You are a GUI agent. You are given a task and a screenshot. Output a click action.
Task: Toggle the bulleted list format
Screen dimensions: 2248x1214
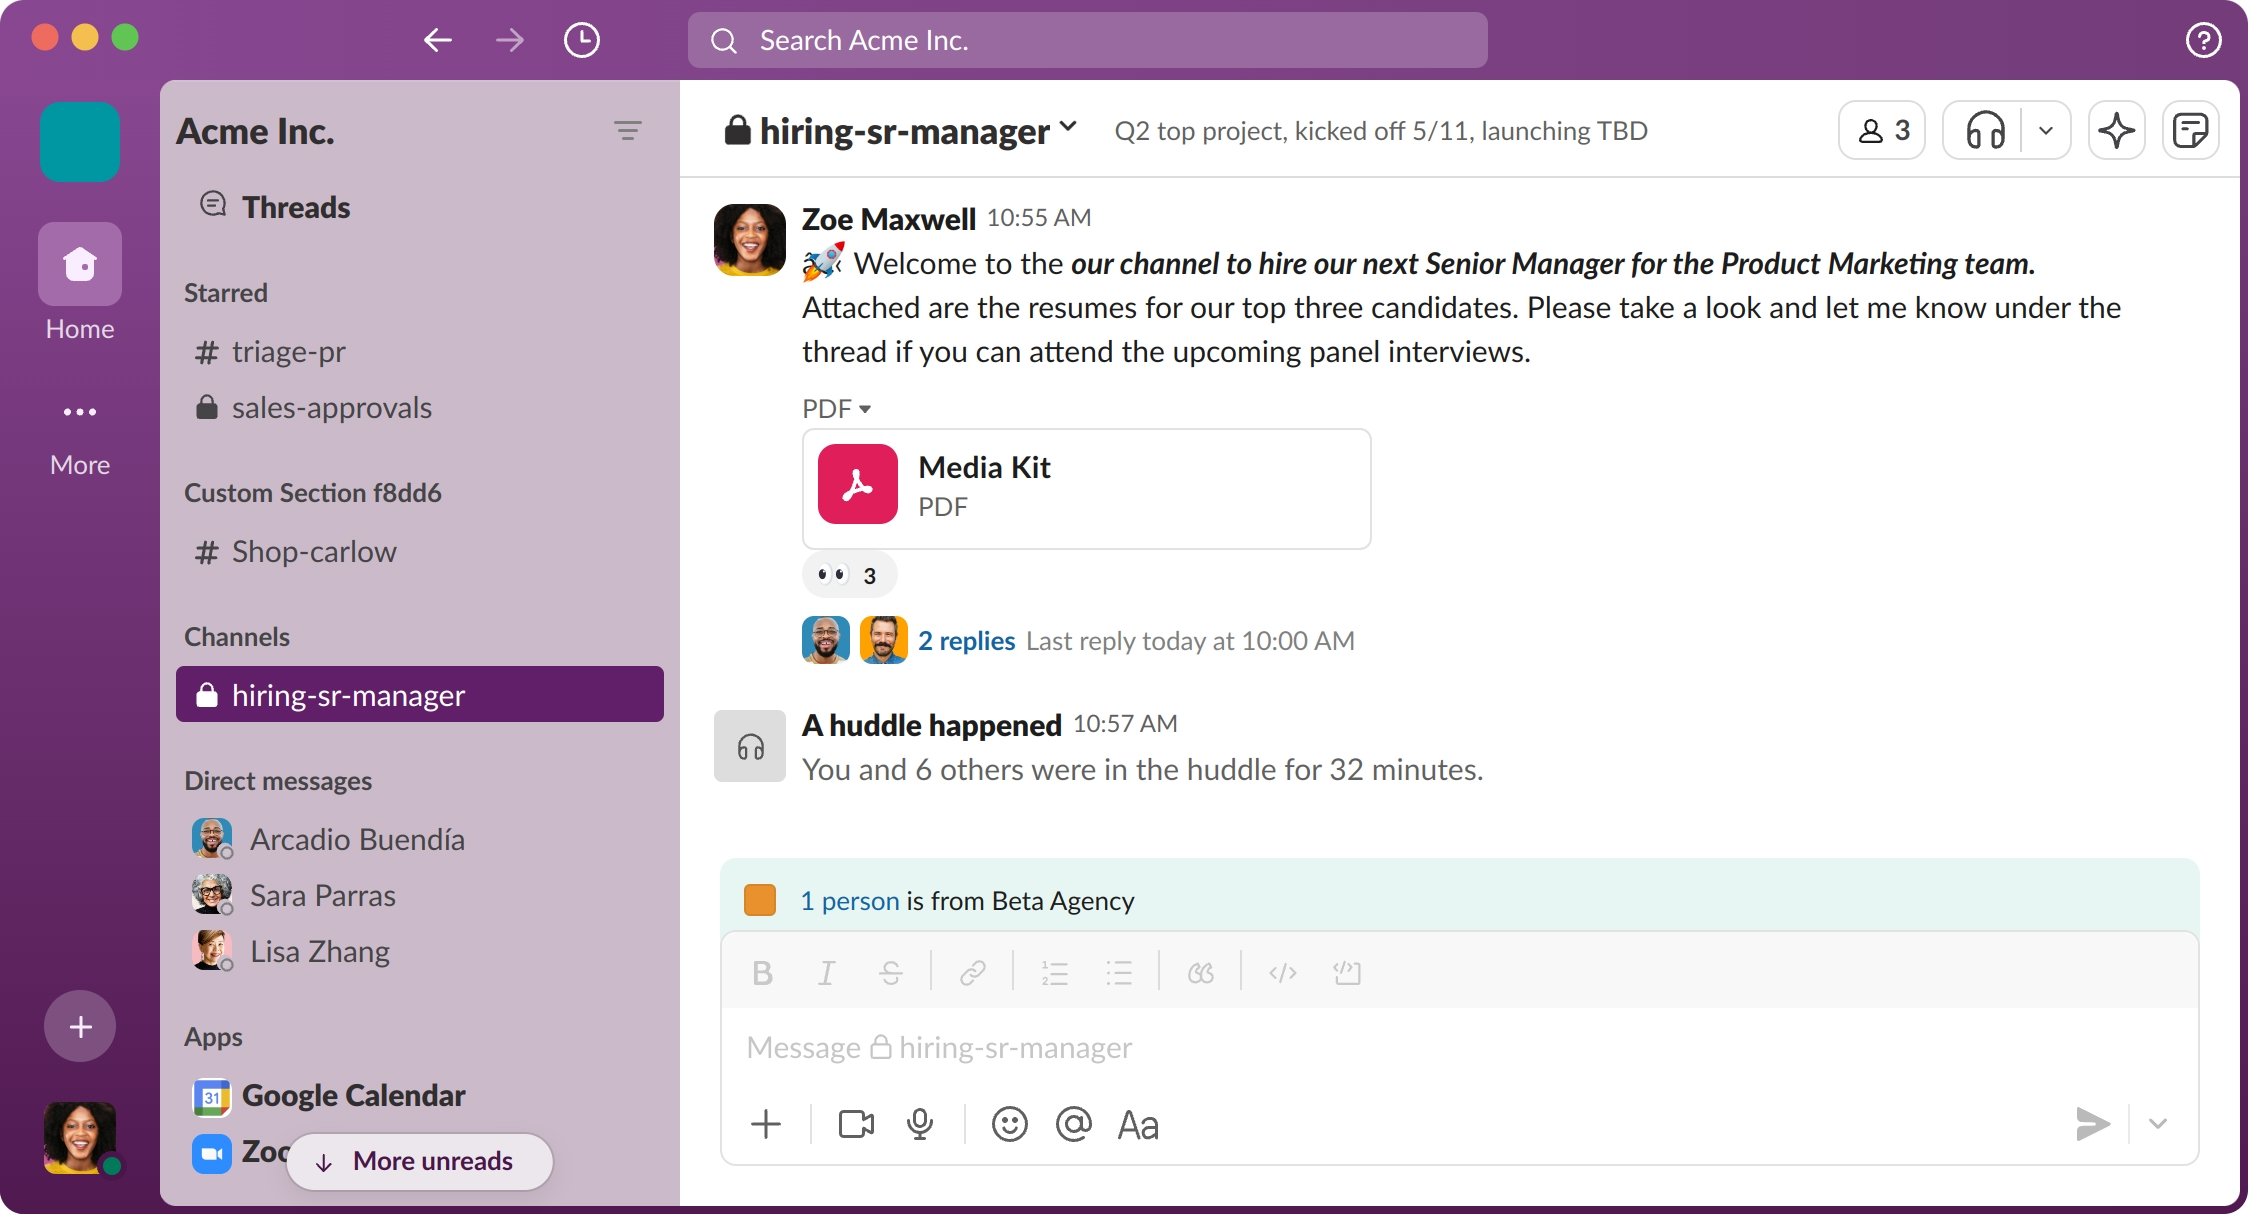(1118, 973)
